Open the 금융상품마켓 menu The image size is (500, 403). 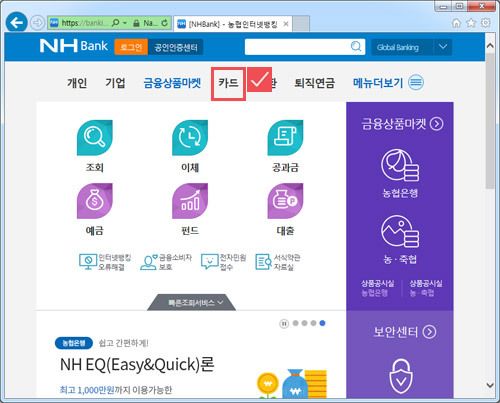point(172,83)
